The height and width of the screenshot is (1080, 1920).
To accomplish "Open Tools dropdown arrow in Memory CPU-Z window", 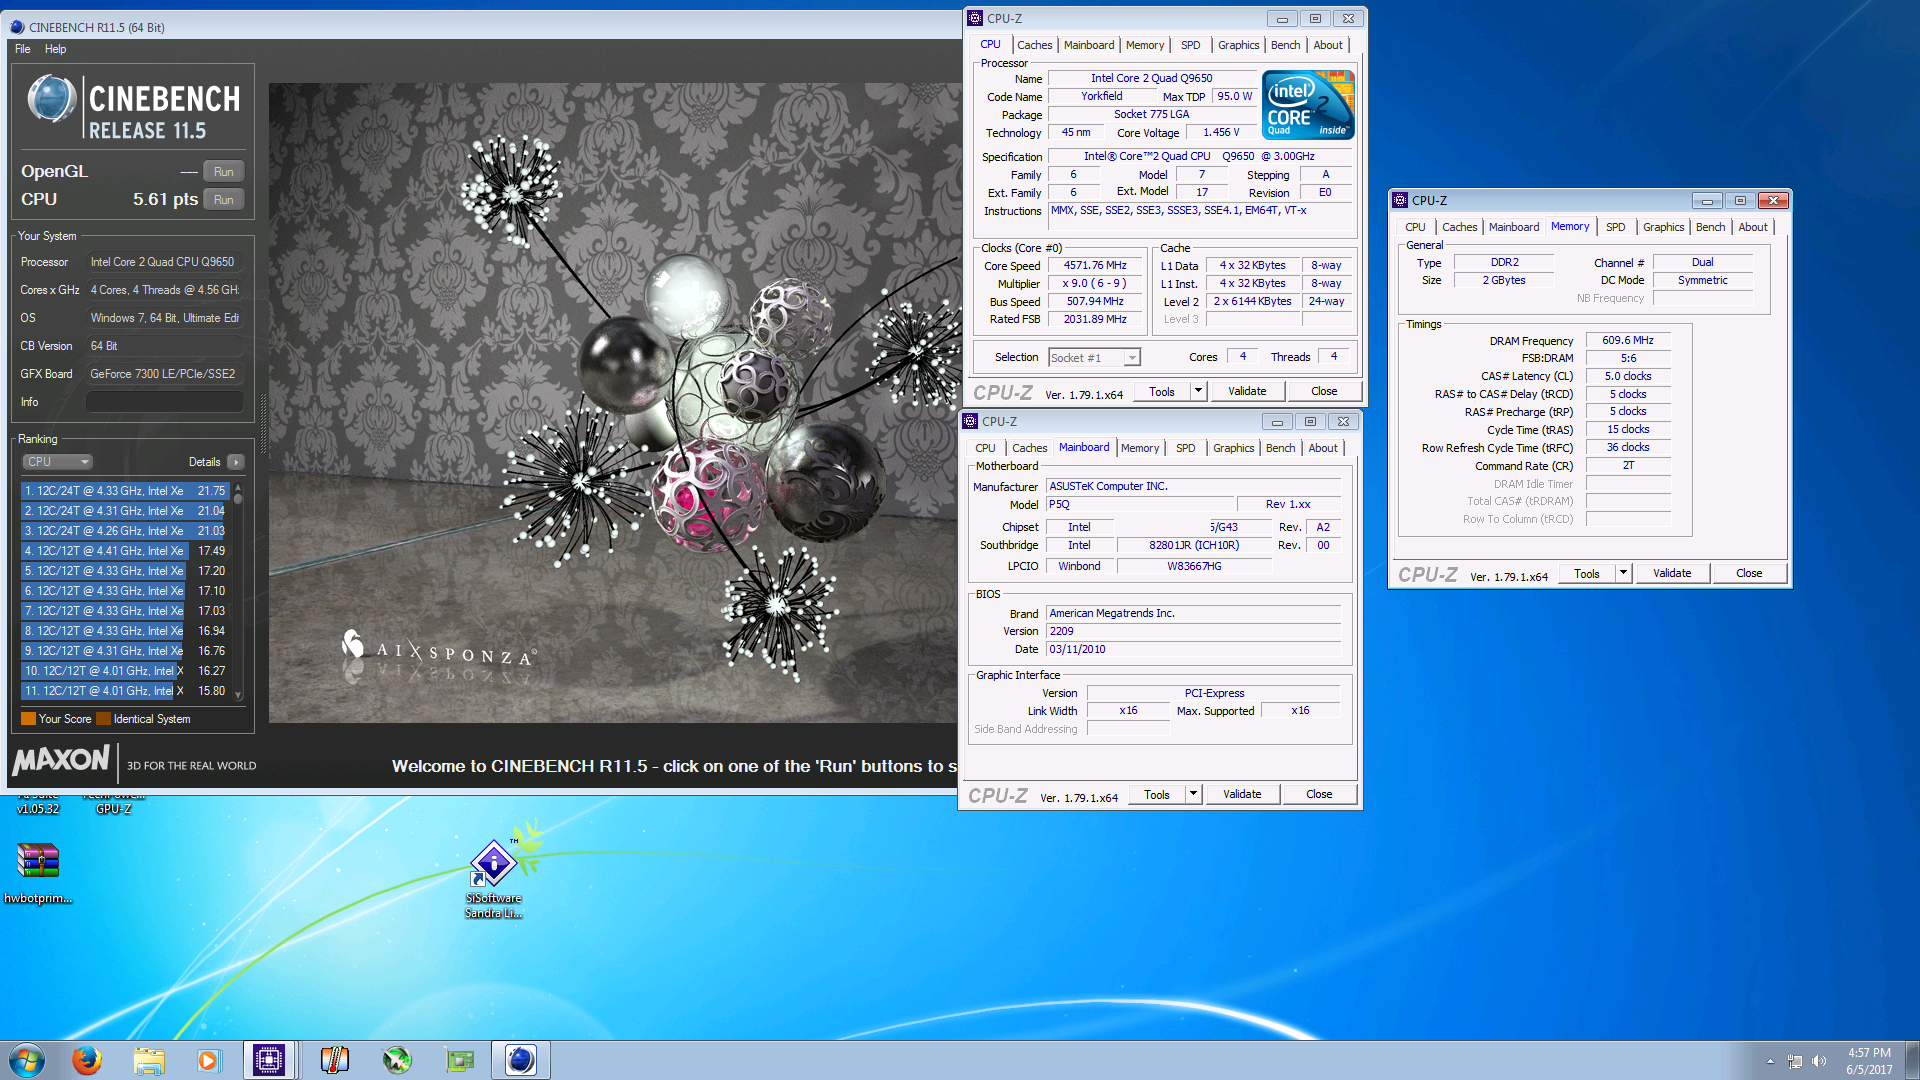I will (1623, 574).
